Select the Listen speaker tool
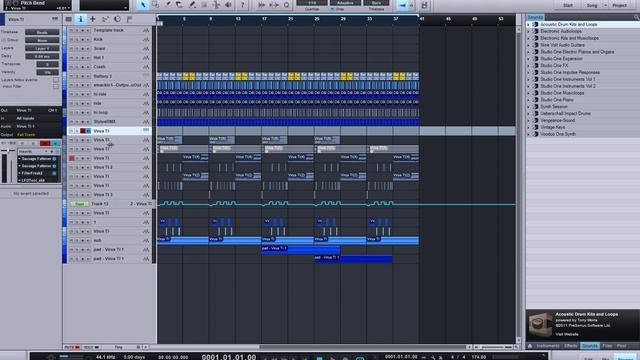This screenshot has width=640, height=360. tap(229, 5)
